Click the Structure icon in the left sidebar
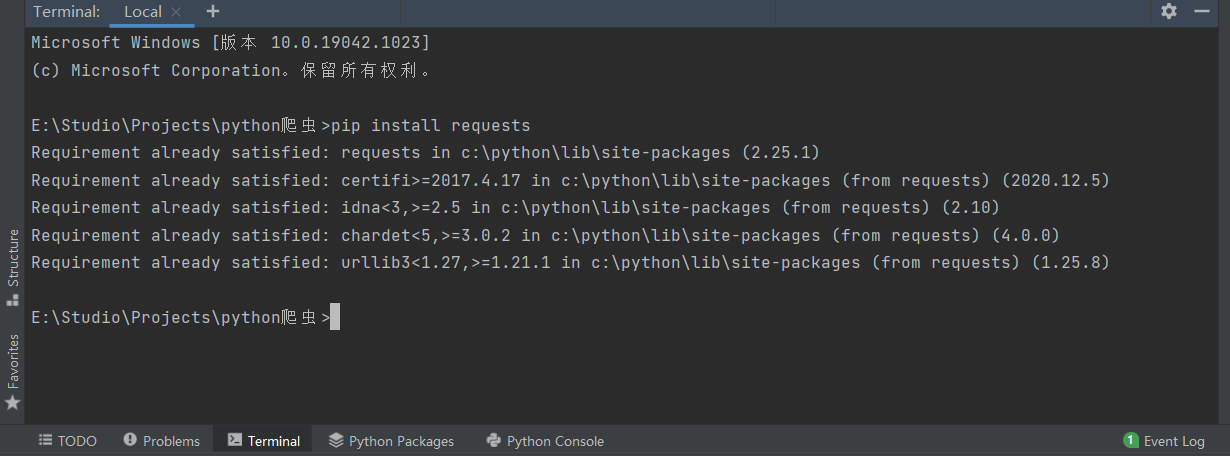The image size is (1230, 456). click(13, 298)
